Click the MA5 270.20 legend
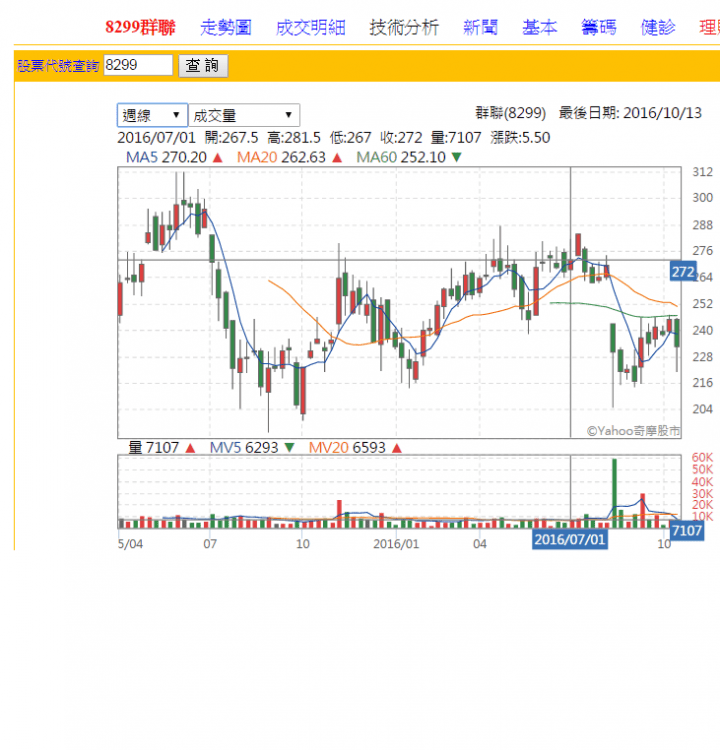This screenshot has height=750, width=720. pyautogui.click(x=175, y=157)
